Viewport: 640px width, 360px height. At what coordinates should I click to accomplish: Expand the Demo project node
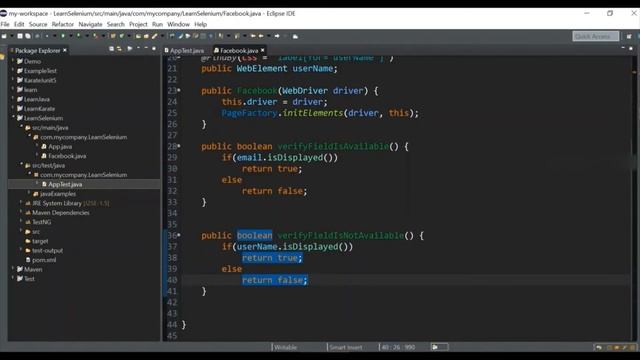(13, 61)
